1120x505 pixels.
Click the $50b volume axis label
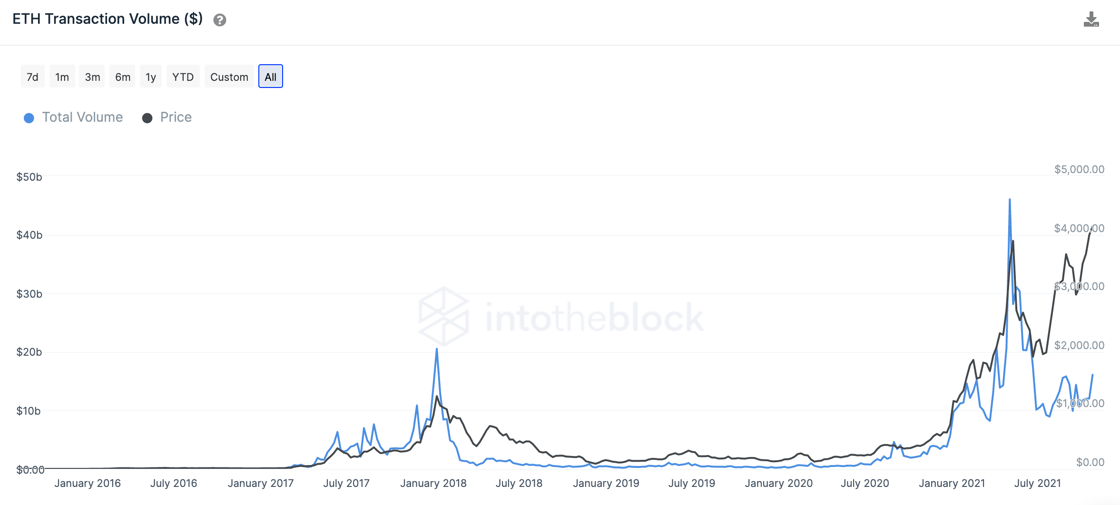coord(29,177)
